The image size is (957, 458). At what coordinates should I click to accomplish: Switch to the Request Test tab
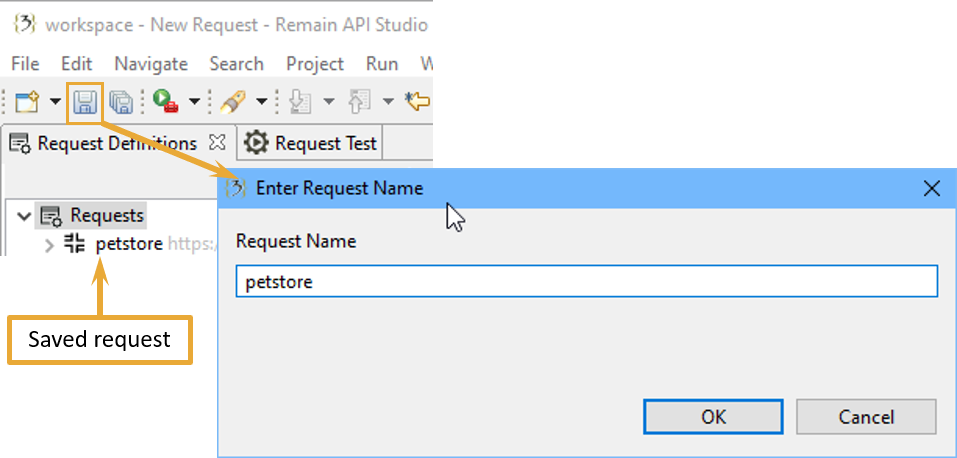pyautogui.click(x=311, y=144)
